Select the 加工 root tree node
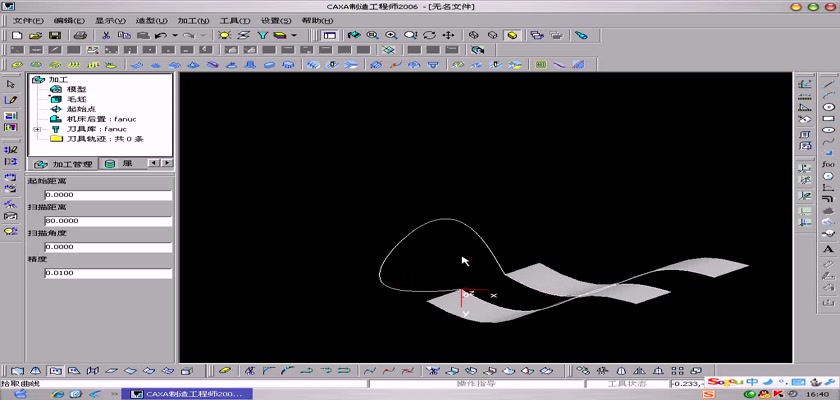This screenshot has width=840, height=400. click(58, 79)
